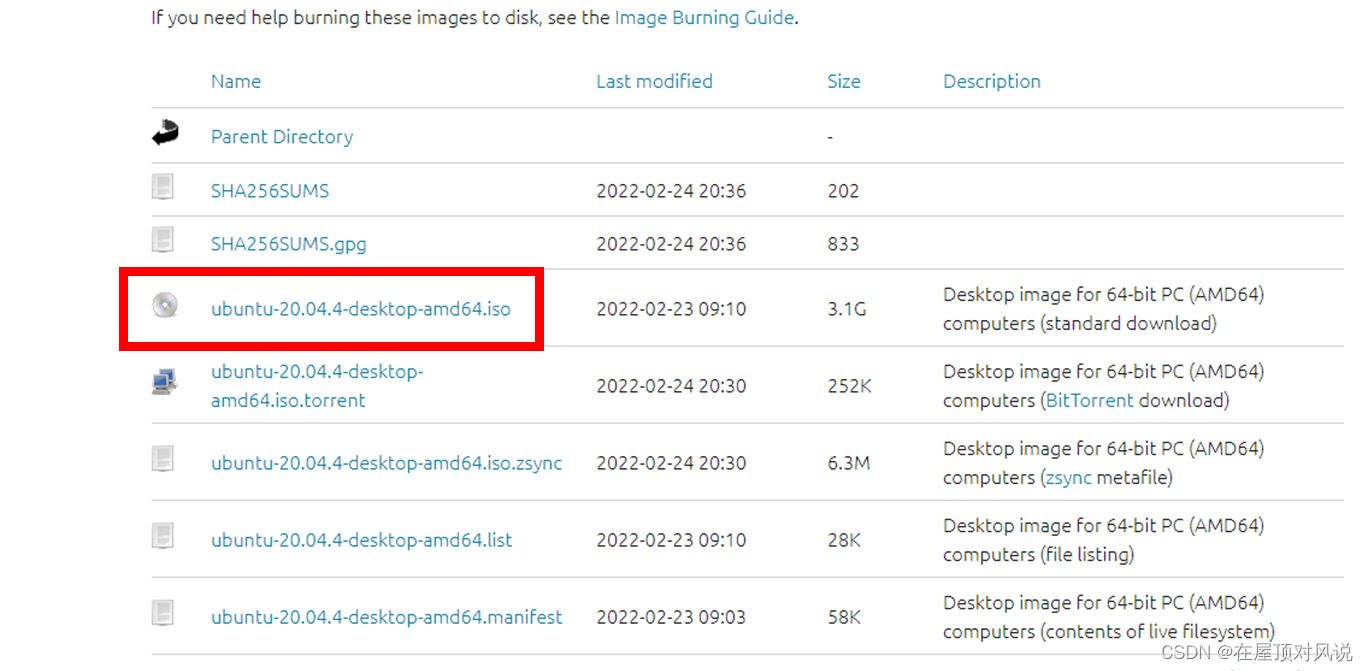Click the file icon beside iso.zsync
Viewport: 1368px width, 671px height.
click(163, 459)
